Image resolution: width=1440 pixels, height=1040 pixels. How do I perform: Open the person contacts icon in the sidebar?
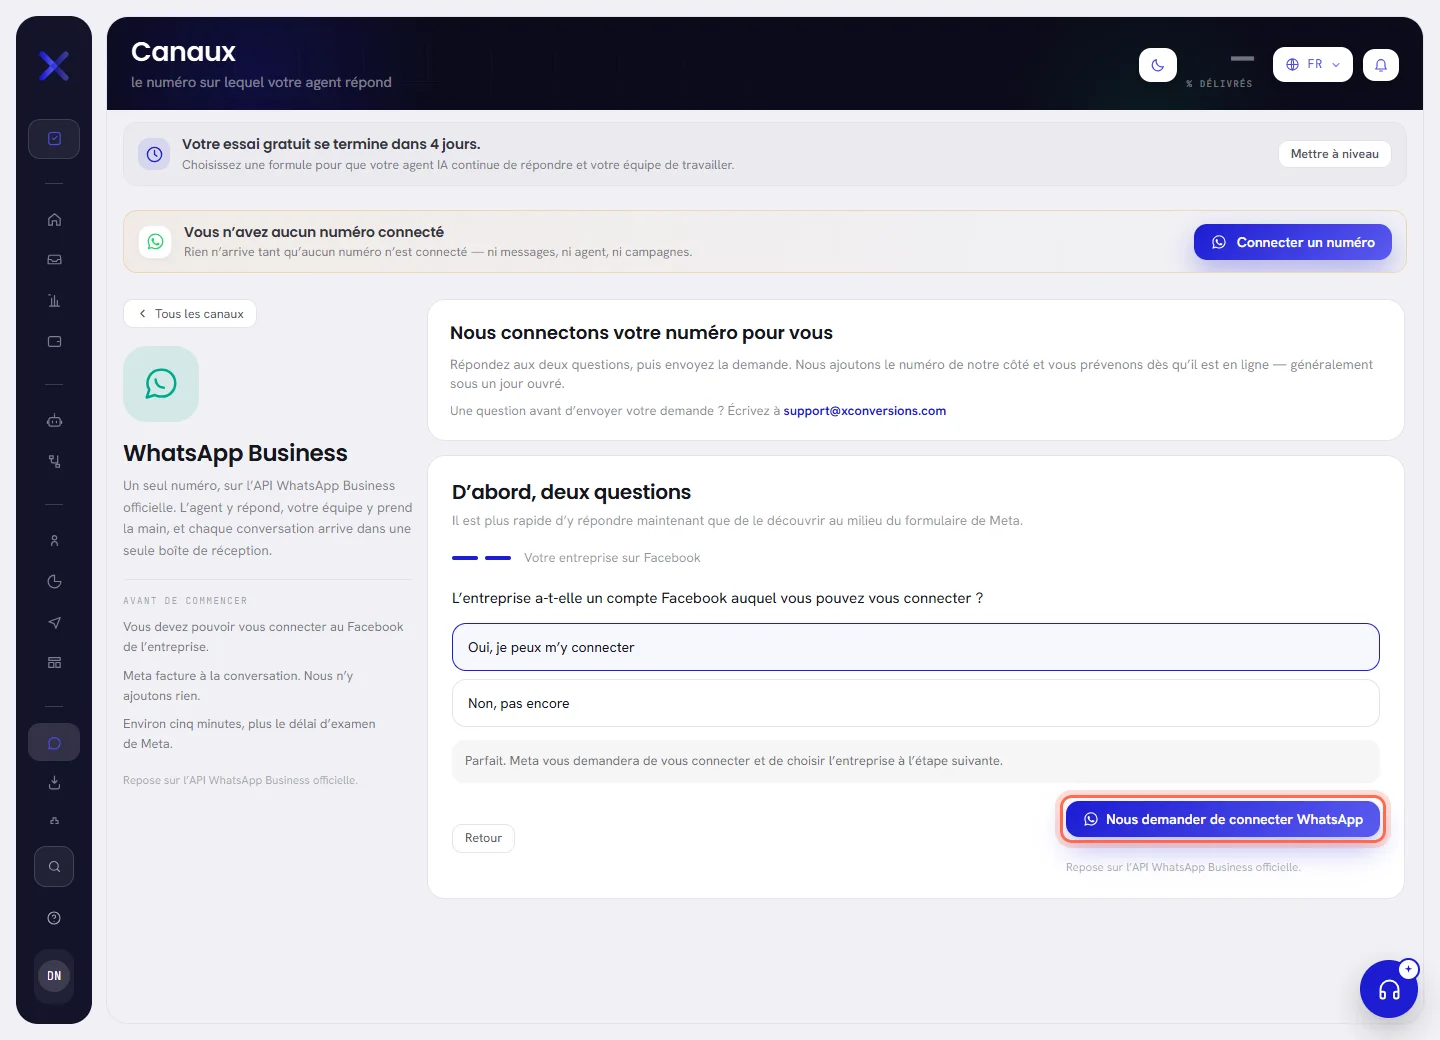coord(54,541)
